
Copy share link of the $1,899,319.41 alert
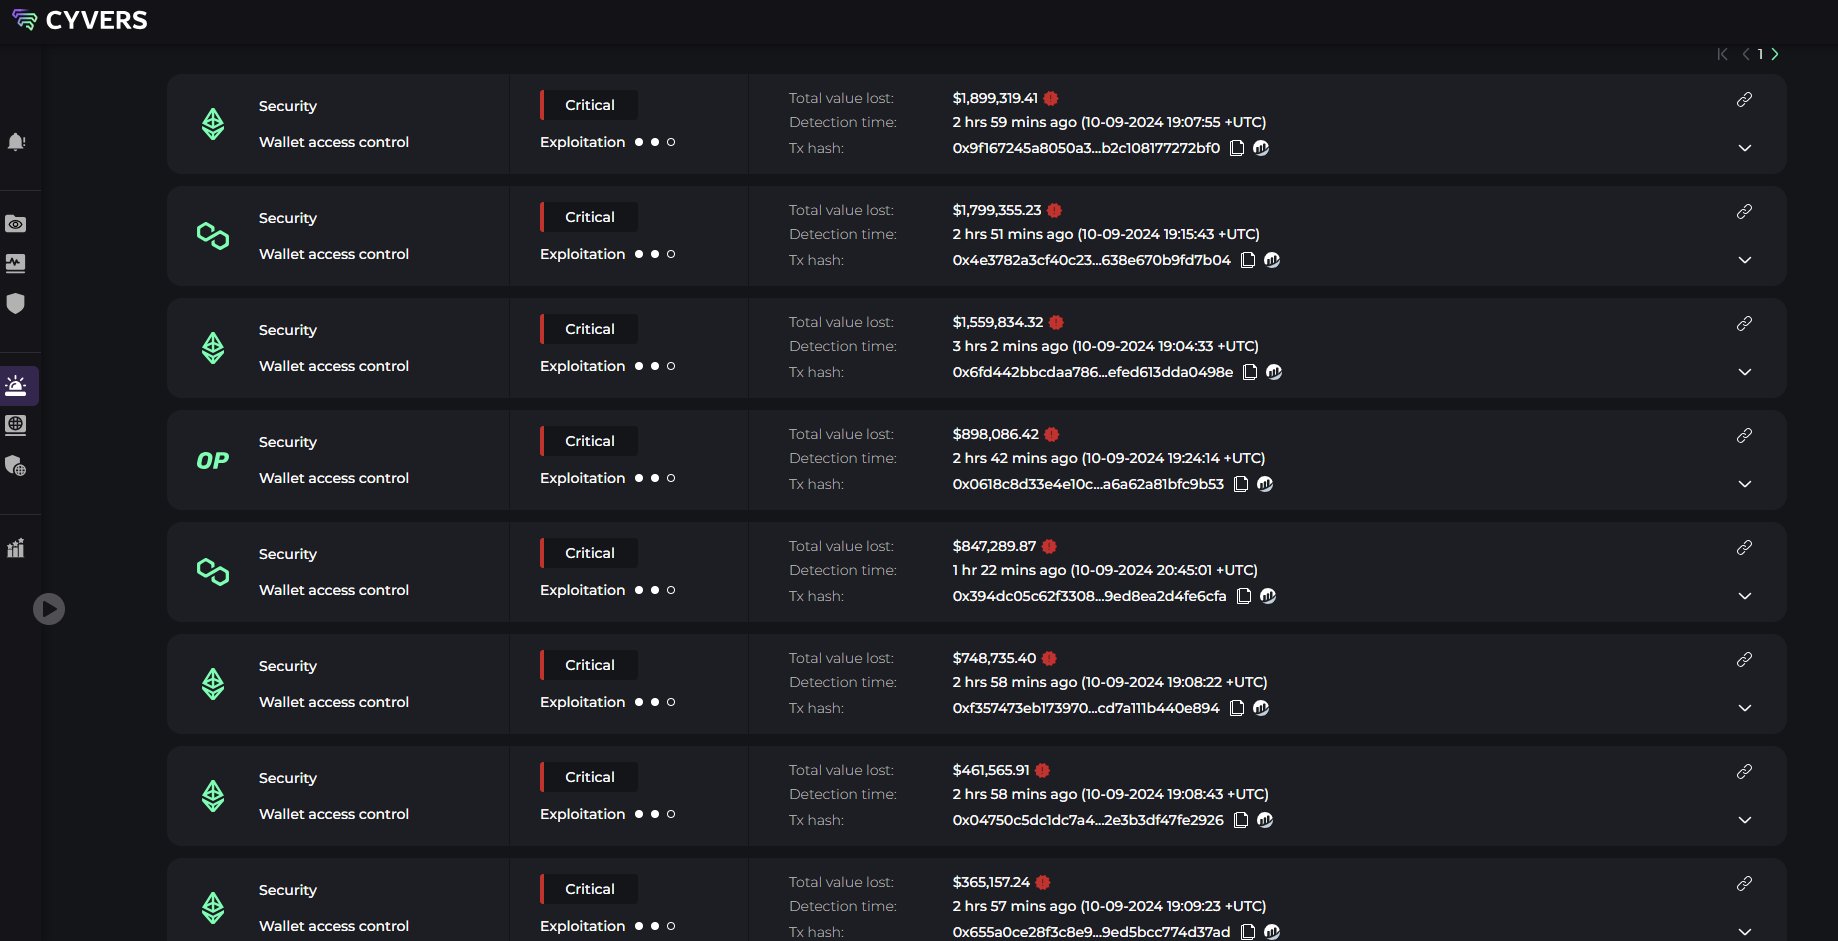click(x=1744, y=99)
